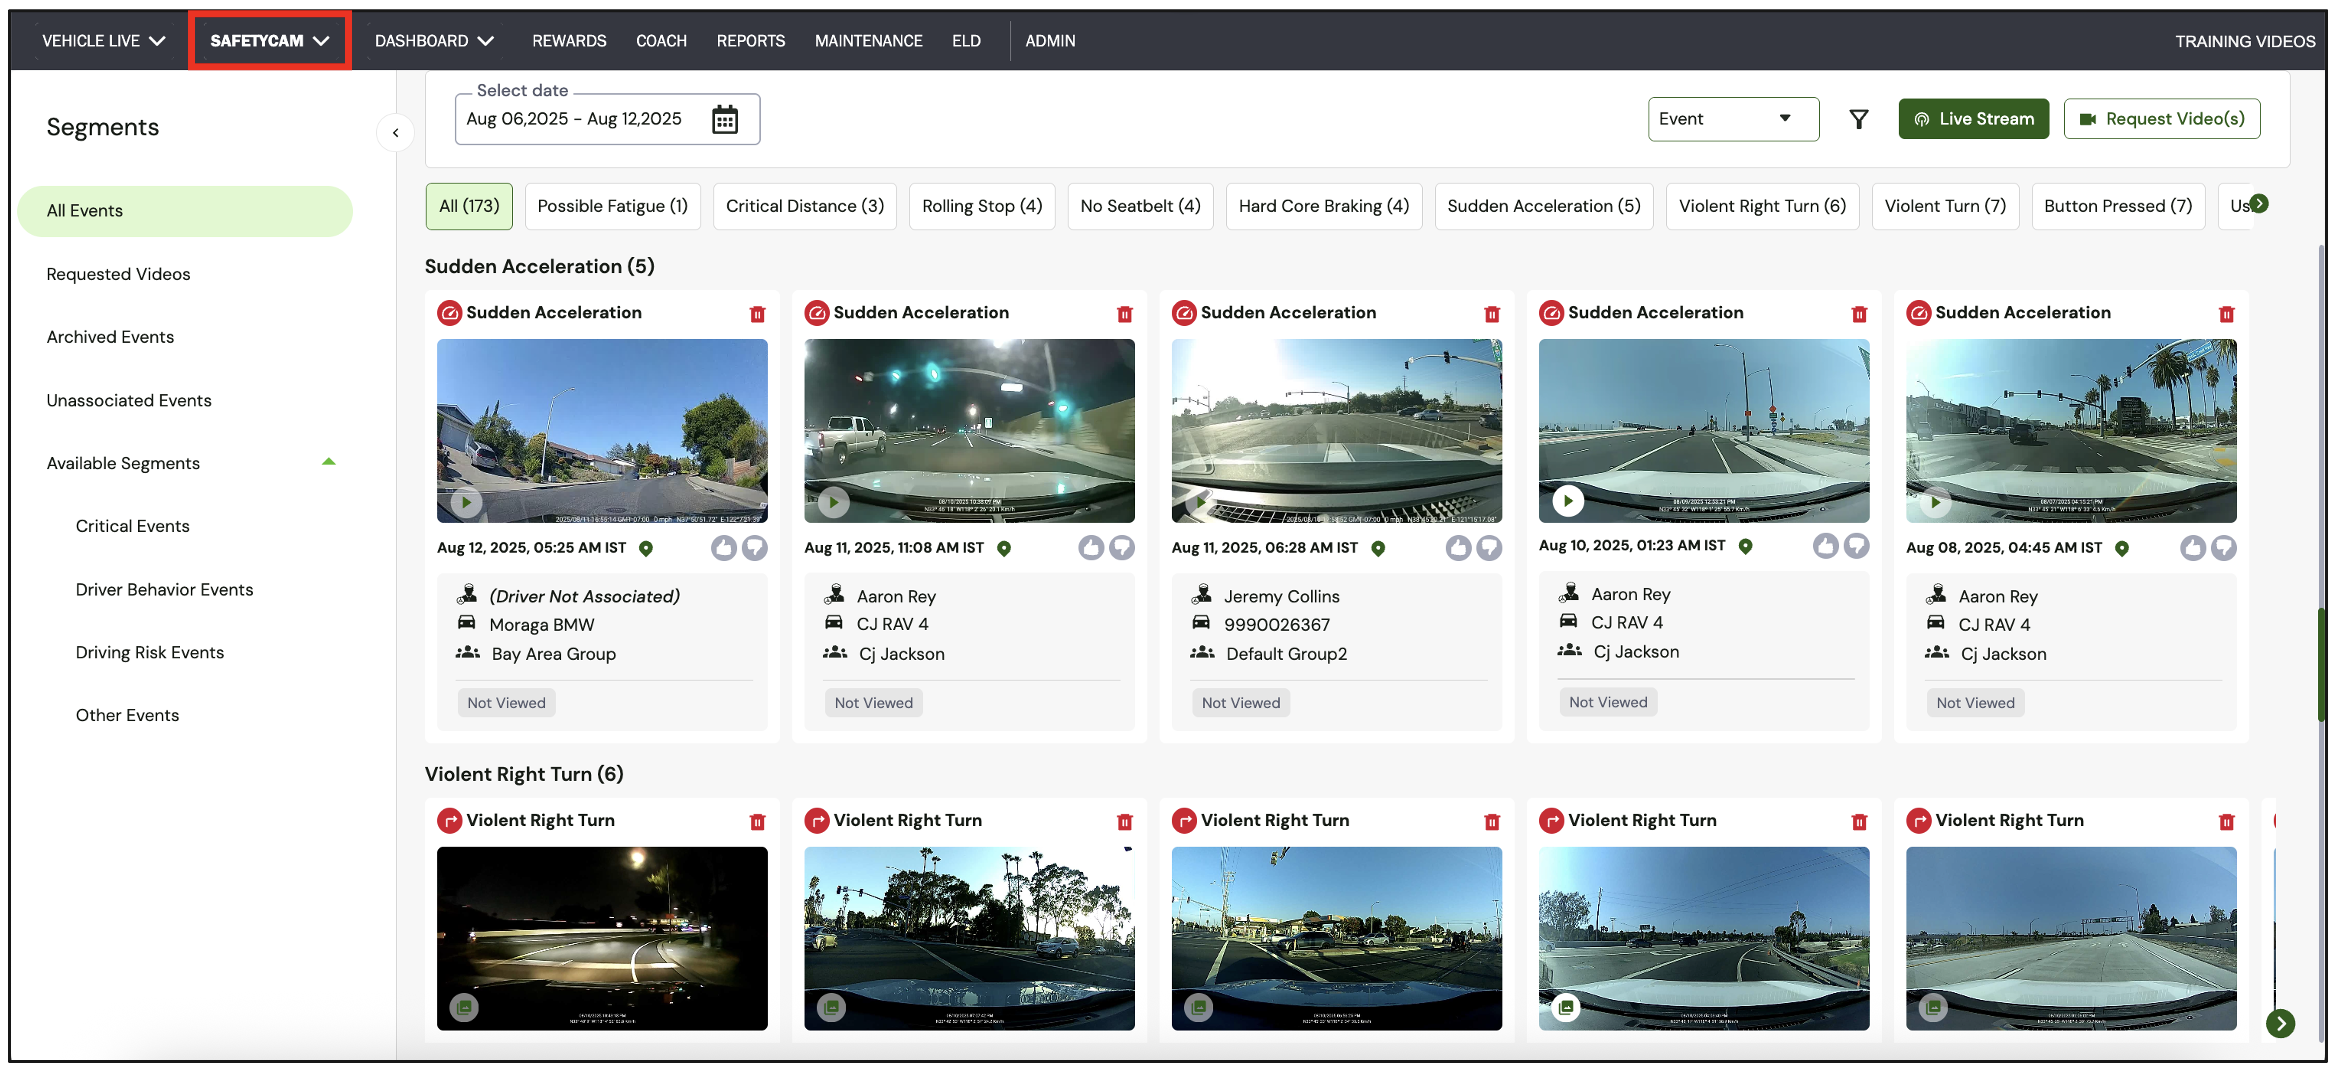Open the REPORTS menu item
This screenshot has width=2338, height=1072.
(x=750, y=41)
